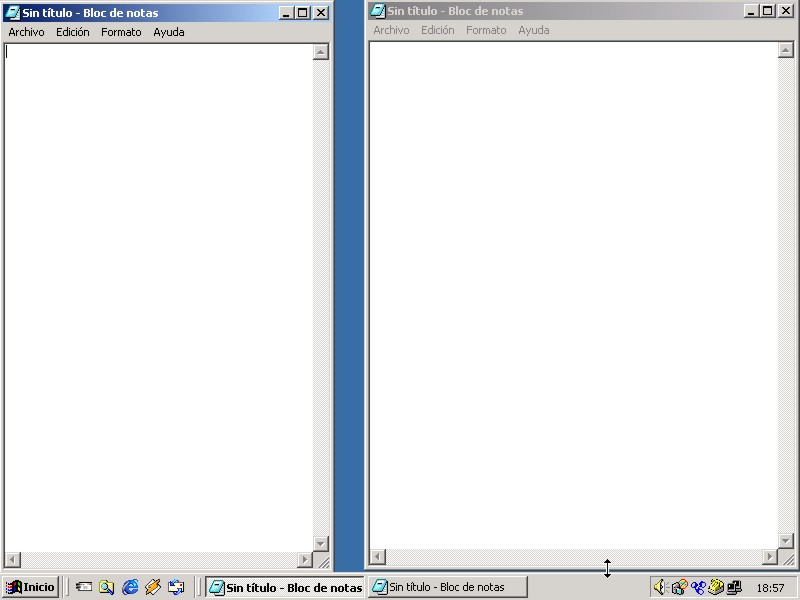This screenshot has width=800, height=600.
Task: Click scroll up arrow in left Notepad
Action: click(x=320, y=52)
